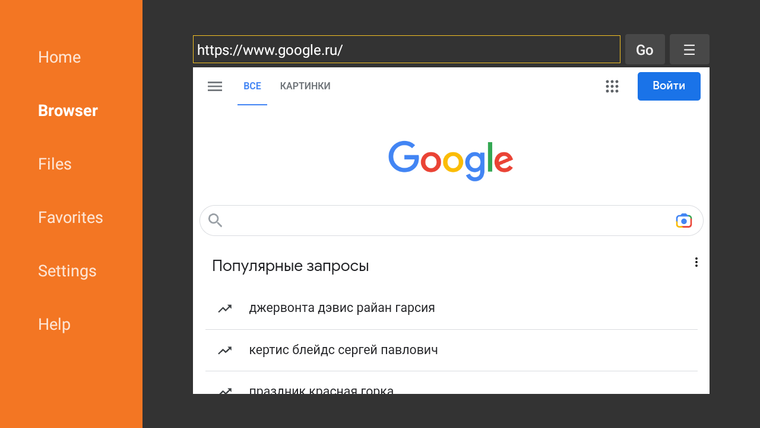Image resolution: width=760 pixels, height=428 pixels.
Task: Go to Home in the sidebar
Action: pyautogui.click(x=59, y=57)
